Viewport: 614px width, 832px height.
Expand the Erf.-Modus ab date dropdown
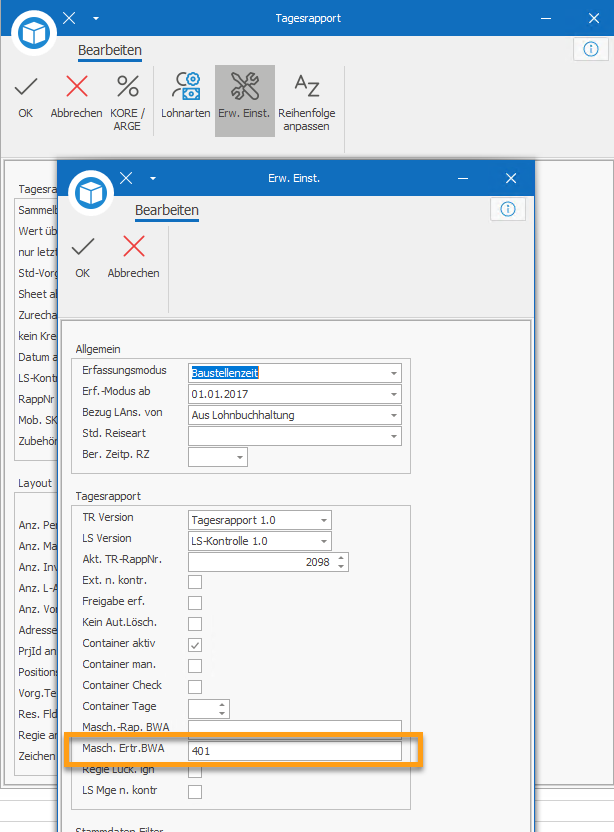(x=394, y=394)
